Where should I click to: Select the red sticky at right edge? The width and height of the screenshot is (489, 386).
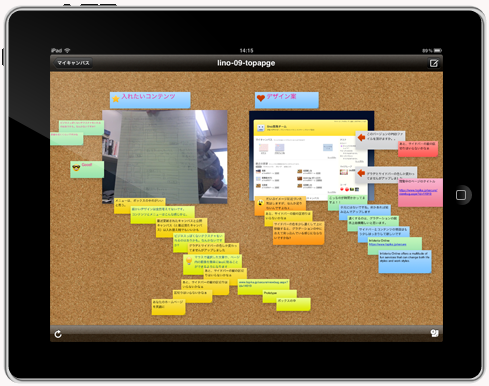point(418,149)
